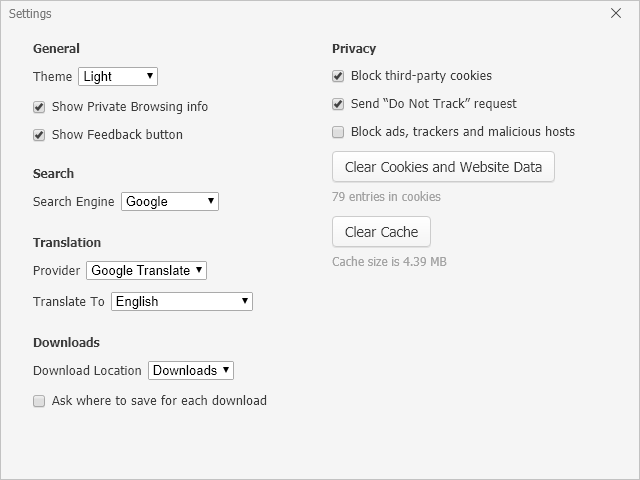
Task: Click the arrow on the Light theme selector
Action: [x=150, y=76]
